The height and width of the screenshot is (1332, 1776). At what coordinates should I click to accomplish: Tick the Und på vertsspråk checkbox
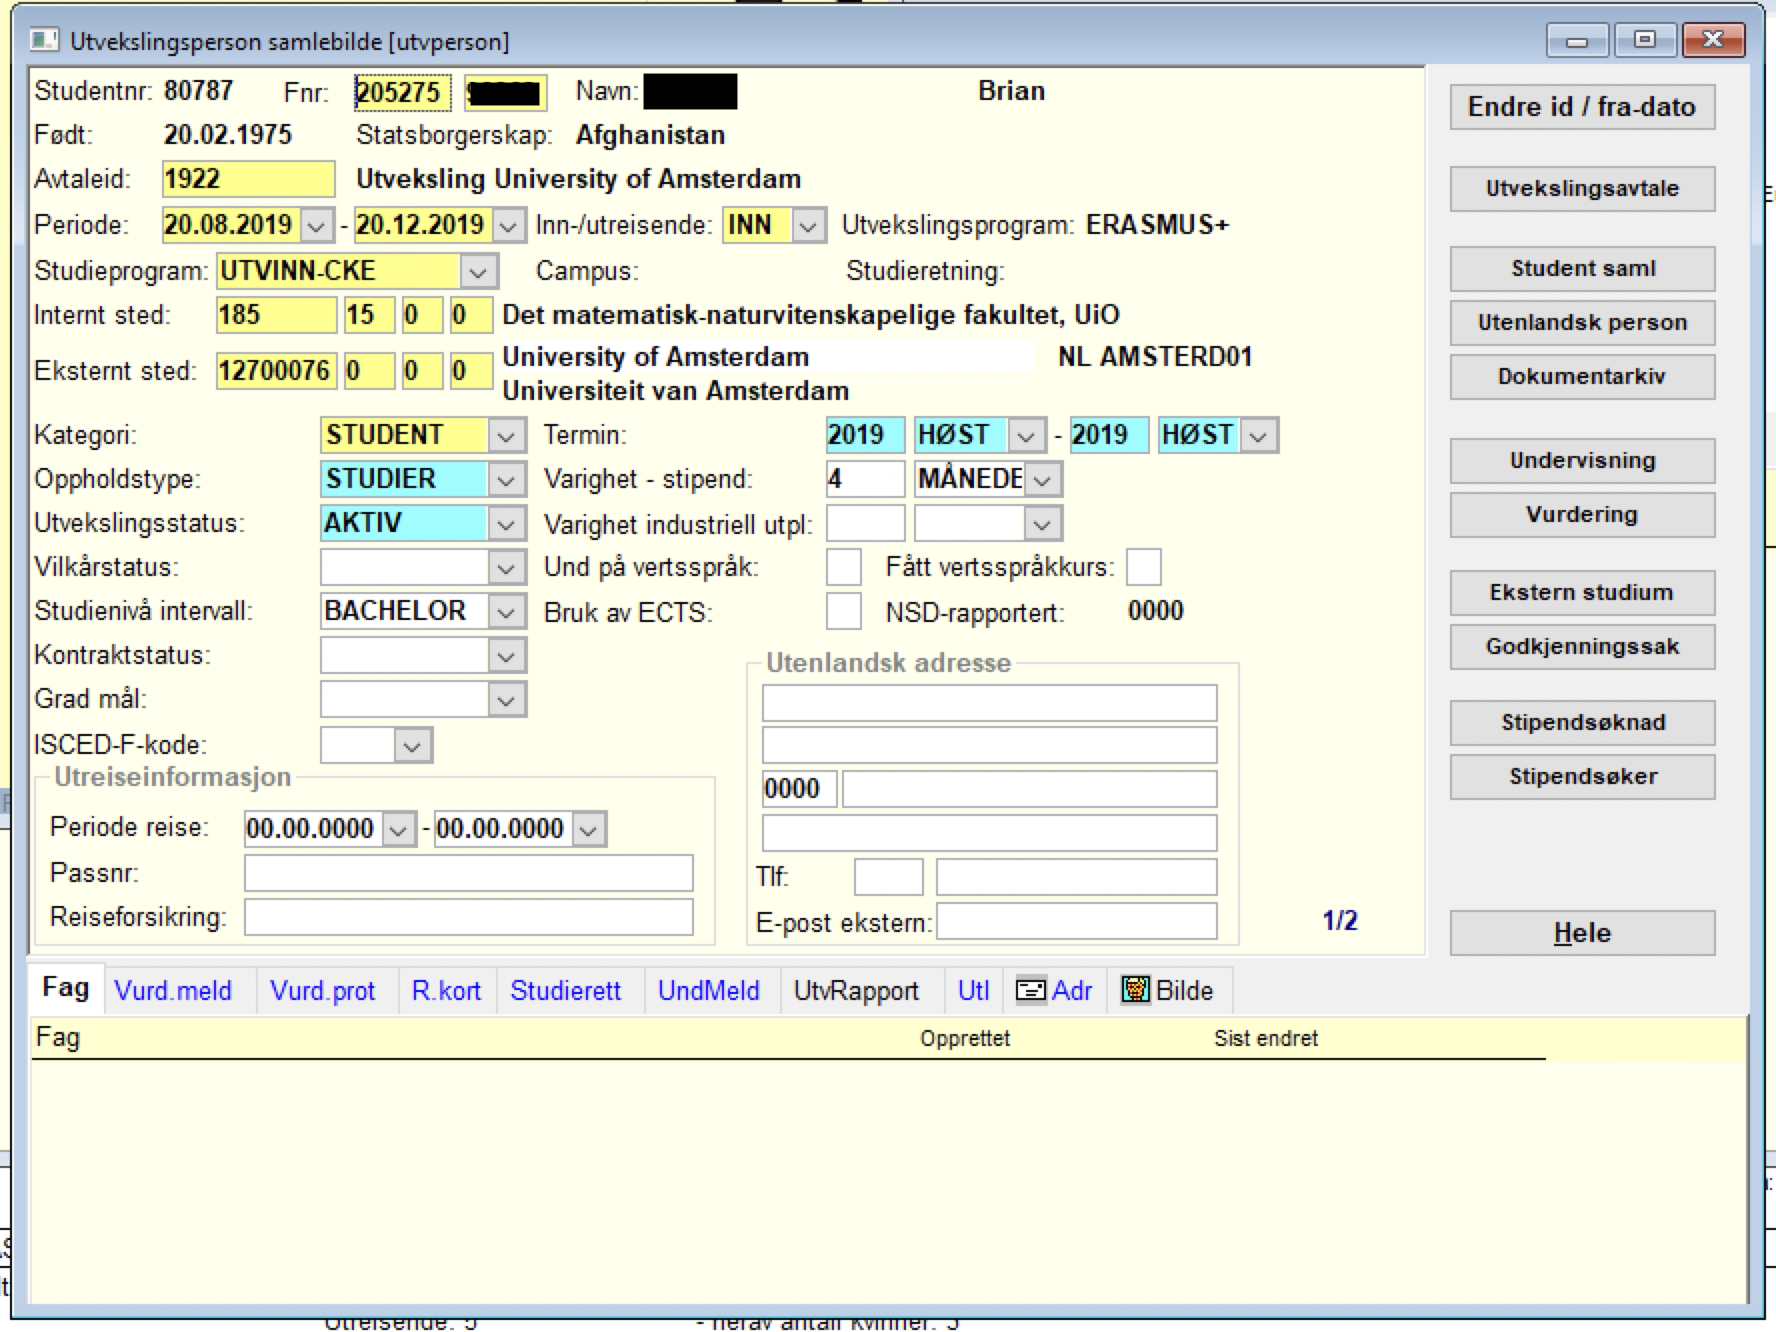[844, 567]
